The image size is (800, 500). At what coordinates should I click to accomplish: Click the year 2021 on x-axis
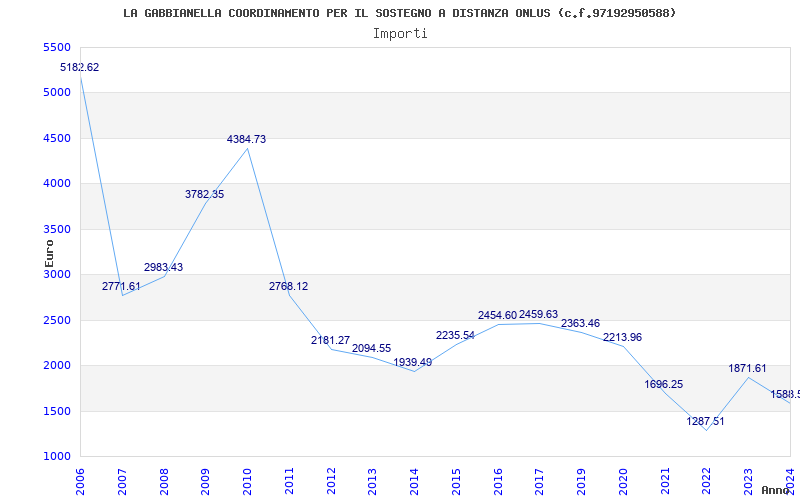[665, 482]
